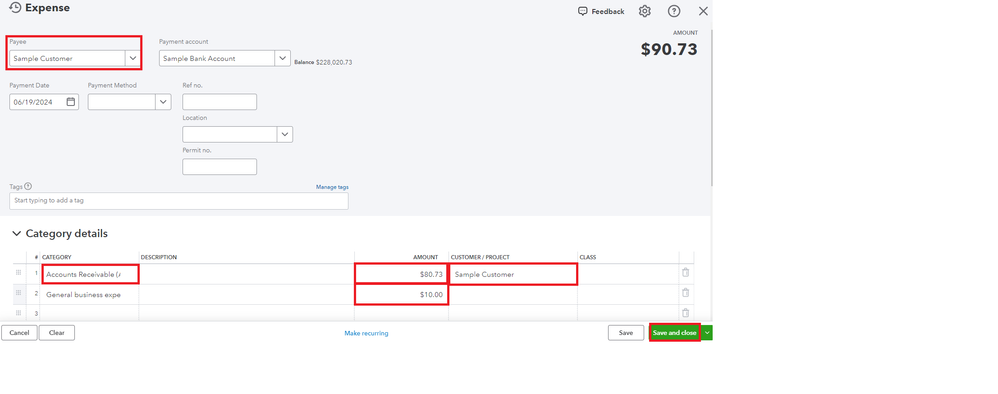Click the right-side vertical scrollbar
The image size is (998, 394).
pyautogui.click(x=712, y=108)
